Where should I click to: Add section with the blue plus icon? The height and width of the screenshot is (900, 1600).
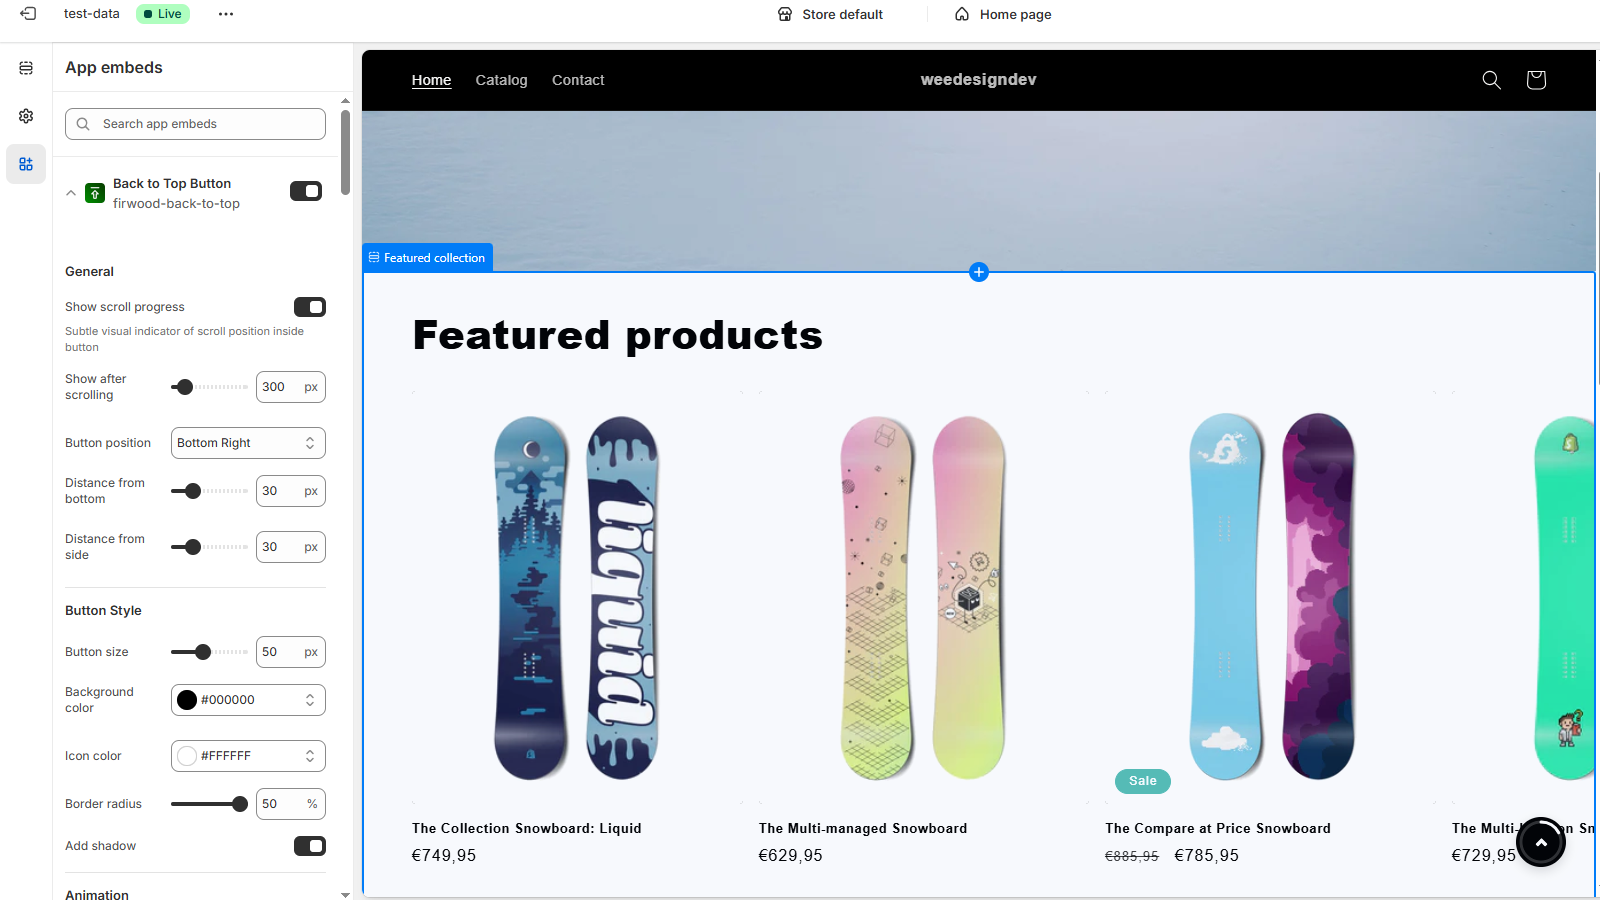tap(979, 272)
